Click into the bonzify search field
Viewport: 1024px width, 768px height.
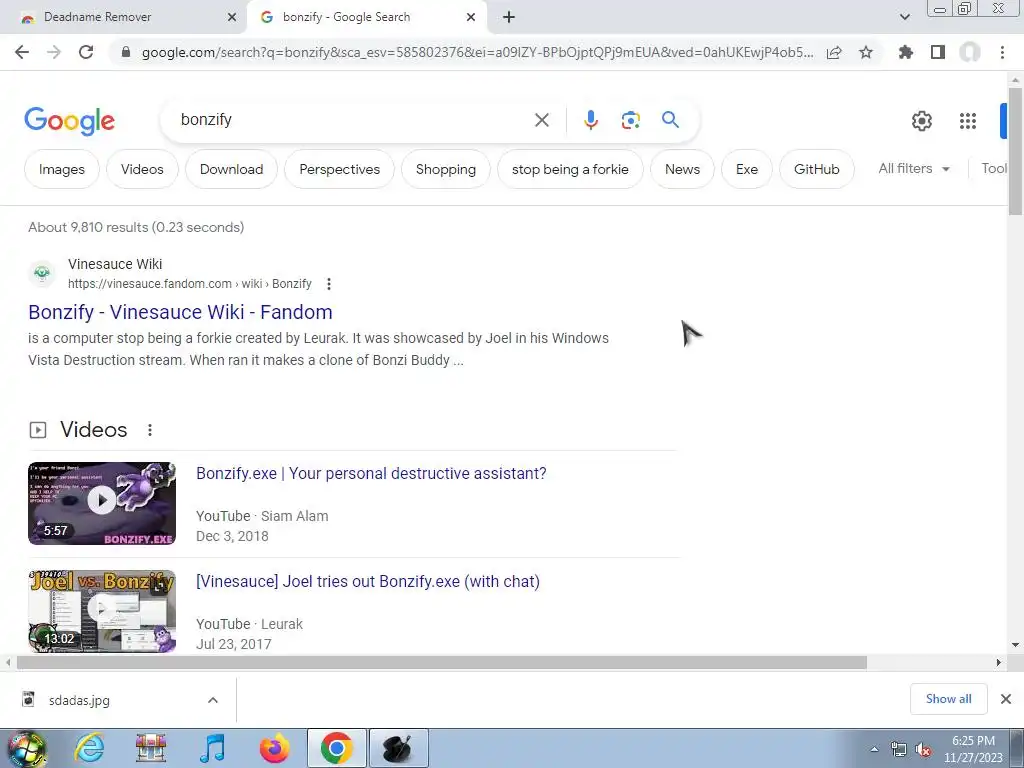click(353, 120)
